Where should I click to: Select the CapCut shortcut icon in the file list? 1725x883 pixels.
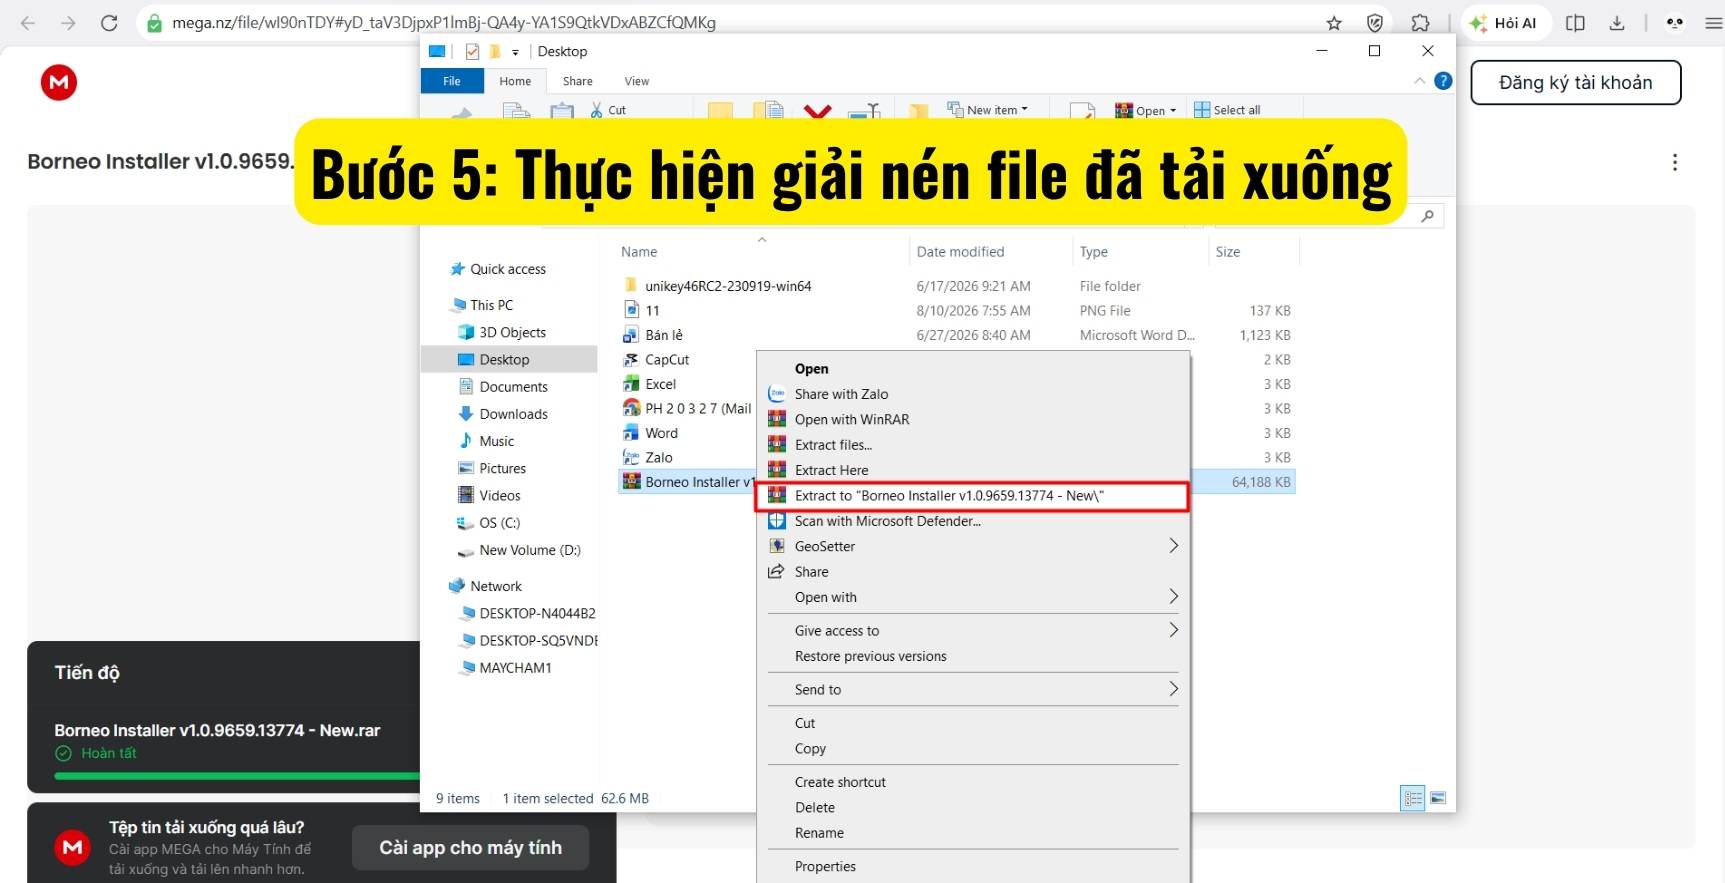pyautogui.click(x=631, y=360)
